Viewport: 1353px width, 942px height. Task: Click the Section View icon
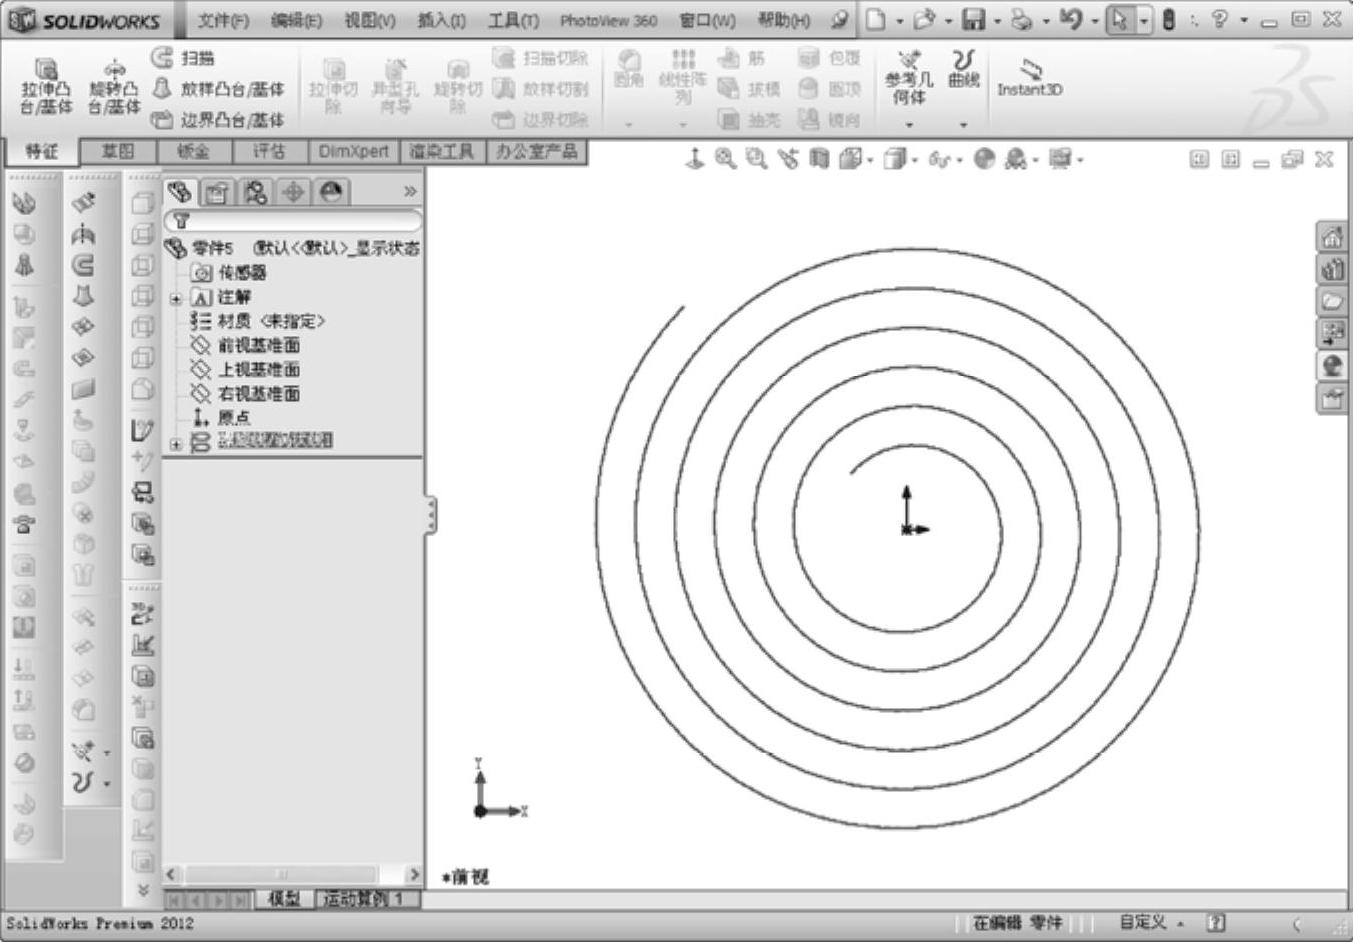(819, 159)
